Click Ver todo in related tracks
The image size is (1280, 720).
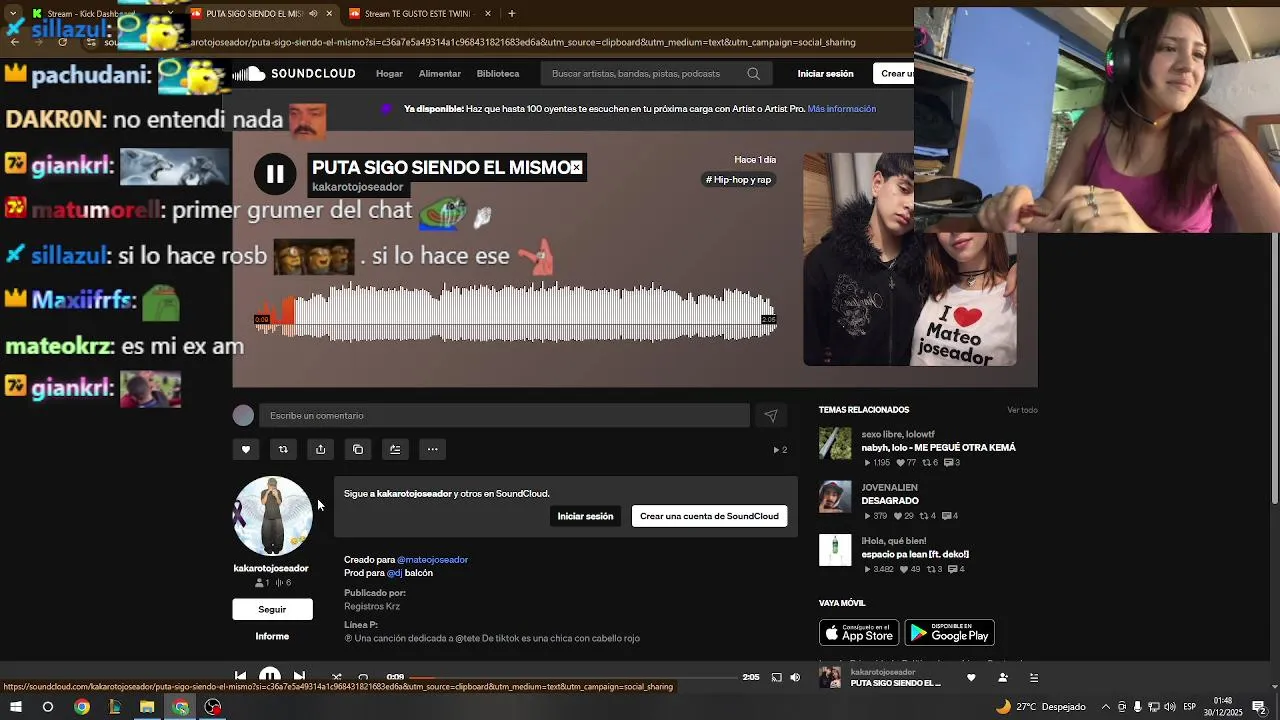tap(1022, 410)
